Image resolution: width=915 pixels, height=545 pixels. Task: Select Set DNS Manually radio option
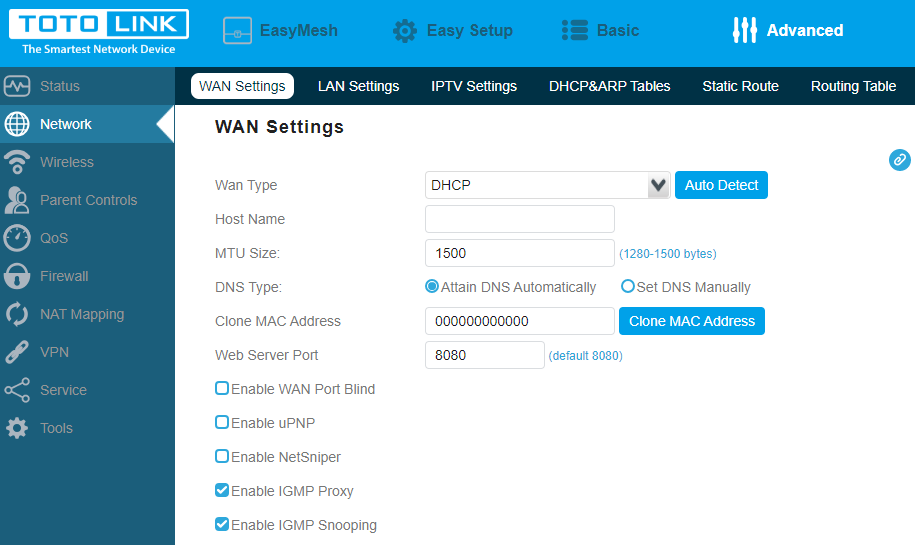point(628,286)
